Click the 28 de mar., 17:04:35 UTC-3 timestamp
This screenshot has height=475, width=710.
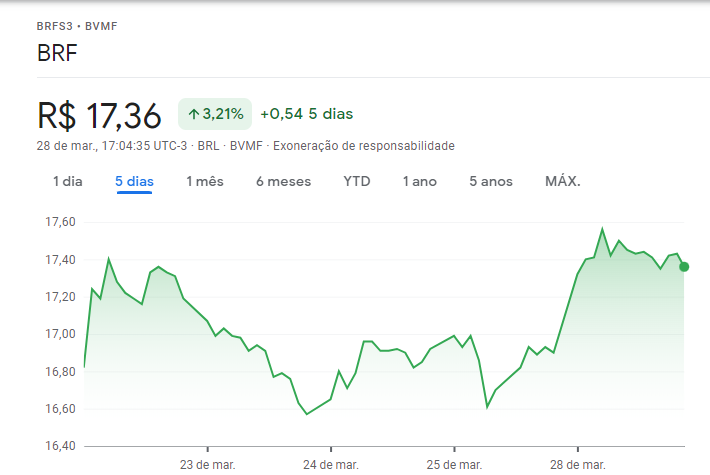(x=112, y=146)
